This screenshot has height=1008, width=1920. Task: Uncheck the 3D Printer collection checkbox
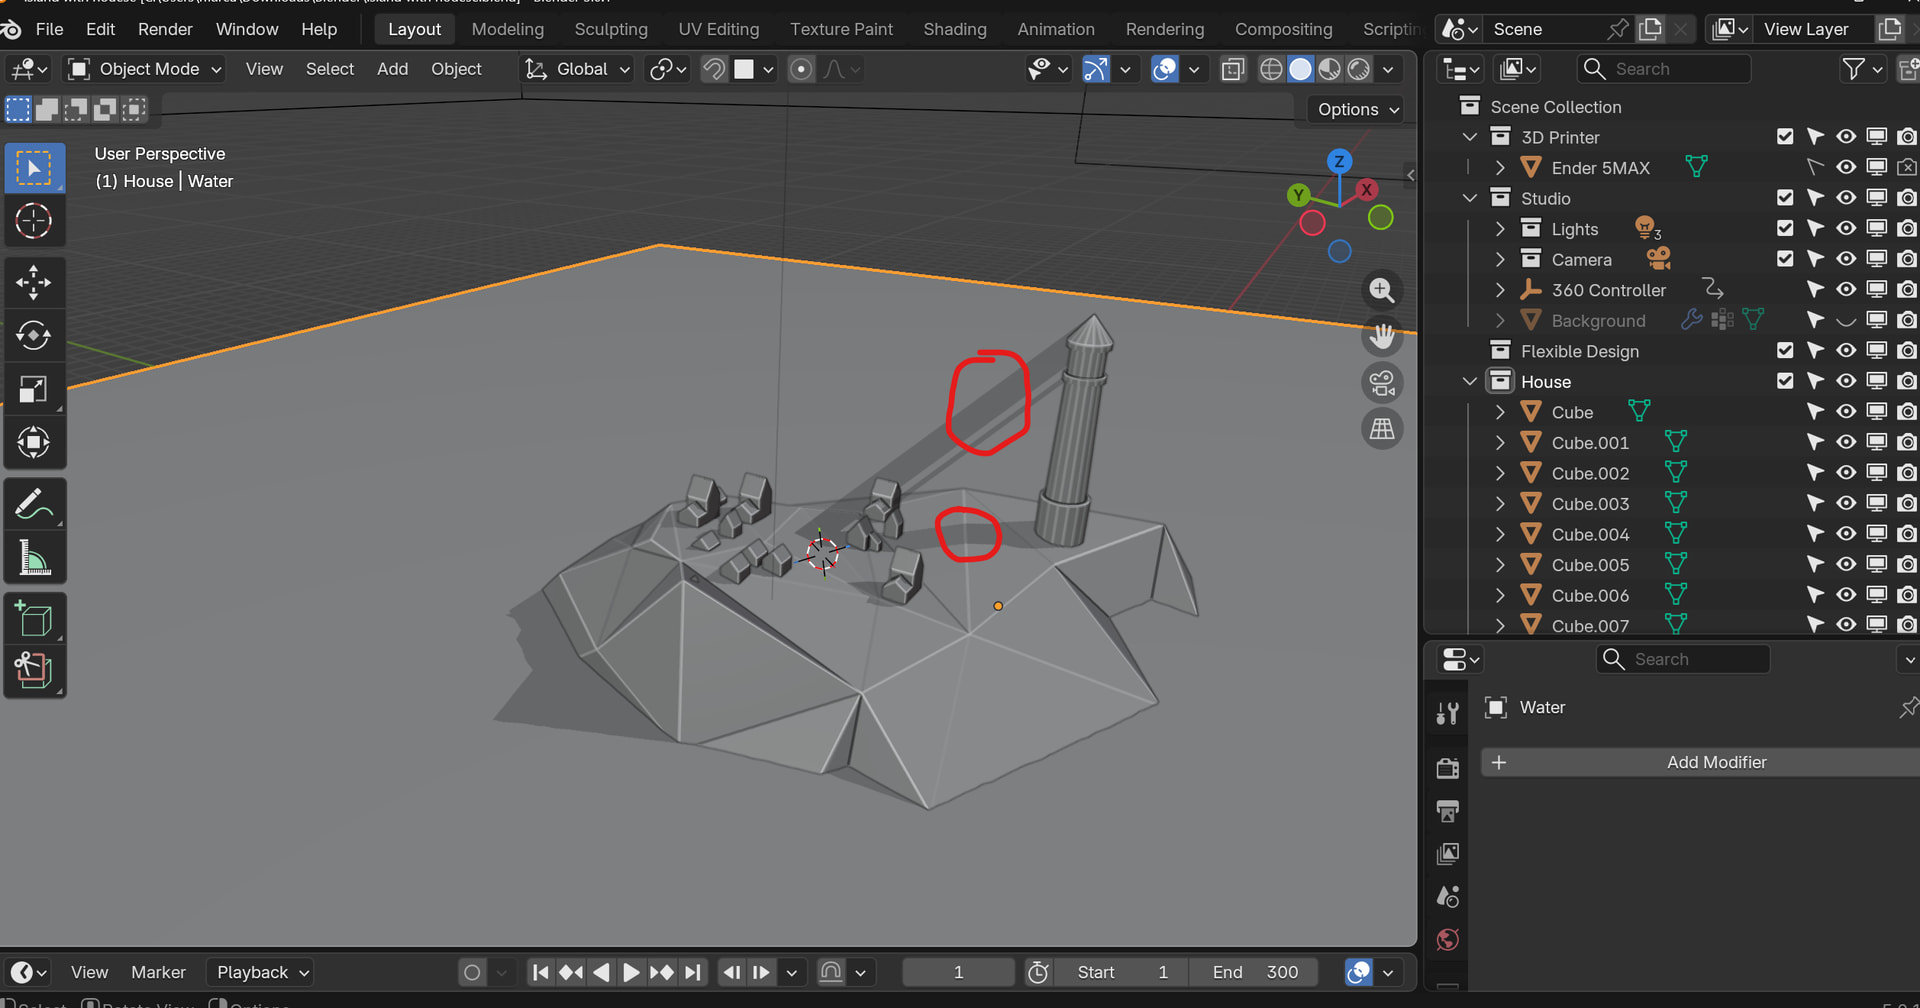click(1785, 137)
